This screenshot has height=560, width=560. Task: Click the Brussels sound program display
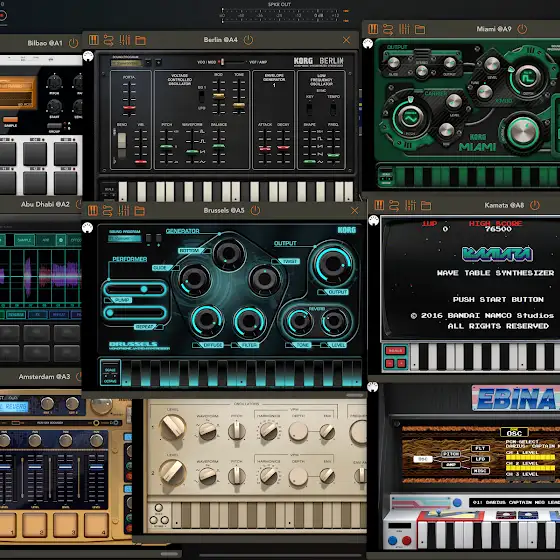[125, 238]
